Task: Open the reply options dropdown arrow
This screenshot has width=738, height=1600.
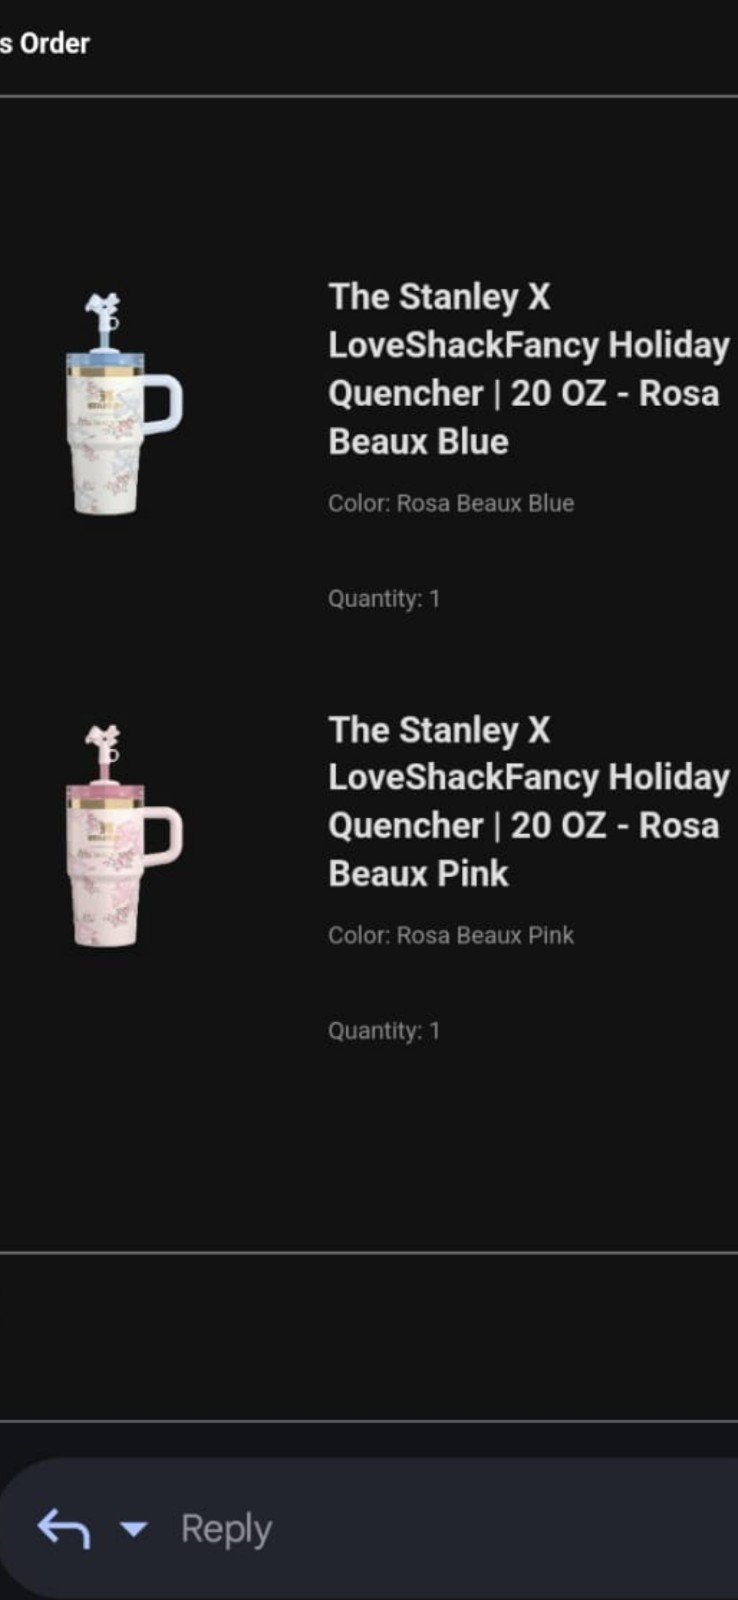Action: pos(133,1528)
